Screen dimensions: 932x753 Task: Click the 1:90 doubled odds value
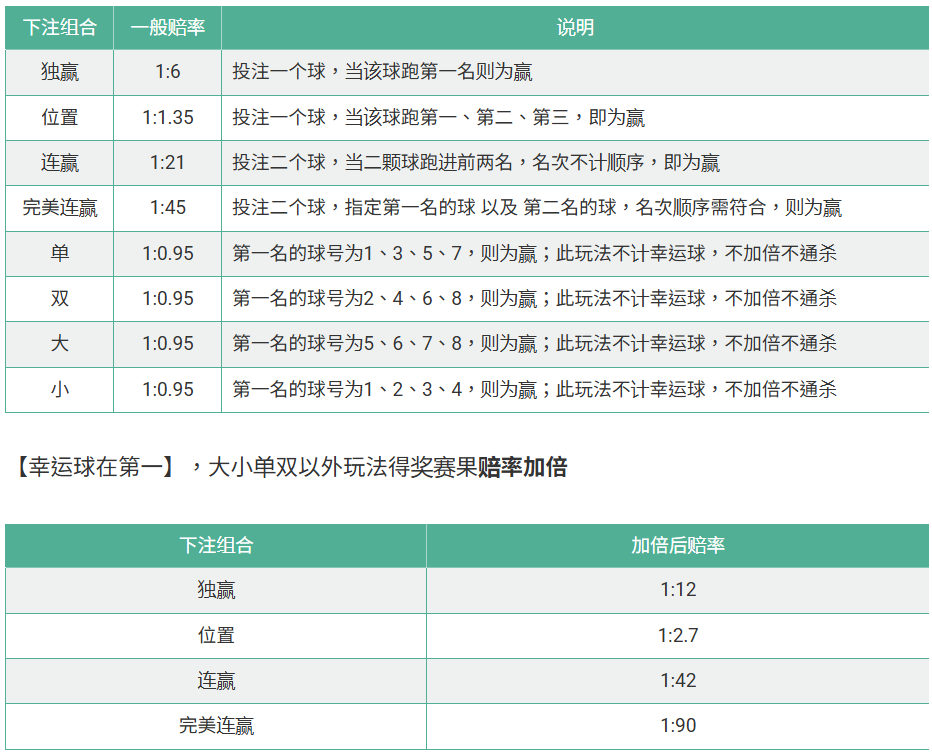(678, 726)
